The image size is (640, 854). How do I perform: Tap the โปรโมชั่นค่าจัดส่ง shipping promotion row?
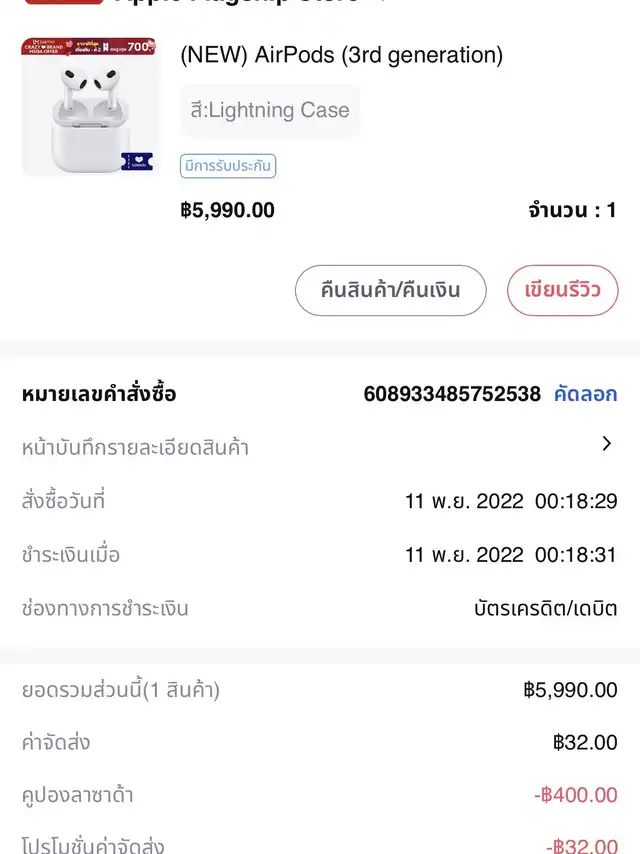pyautogui.click(x=93, y=846)
